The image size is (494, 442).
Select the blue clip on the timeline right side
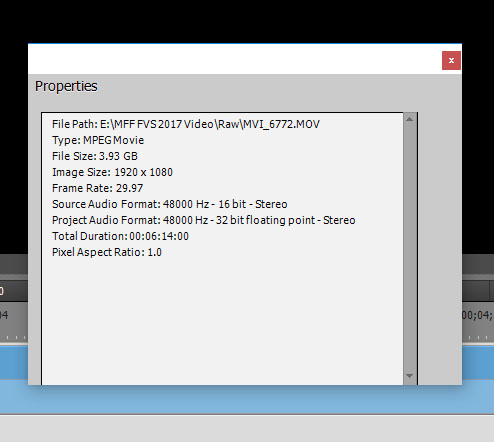point(478,363)
